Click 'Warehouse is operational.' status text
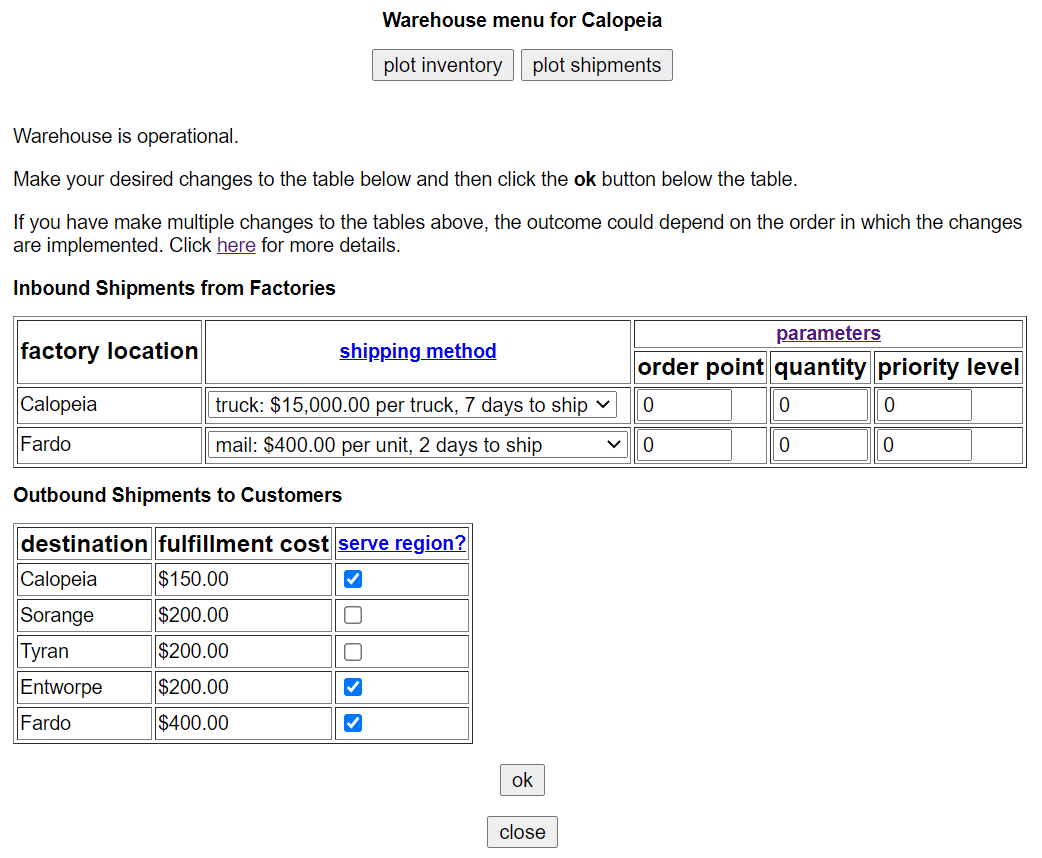The width and height of the screenshot is (1042, 858). tap(126, 136)
